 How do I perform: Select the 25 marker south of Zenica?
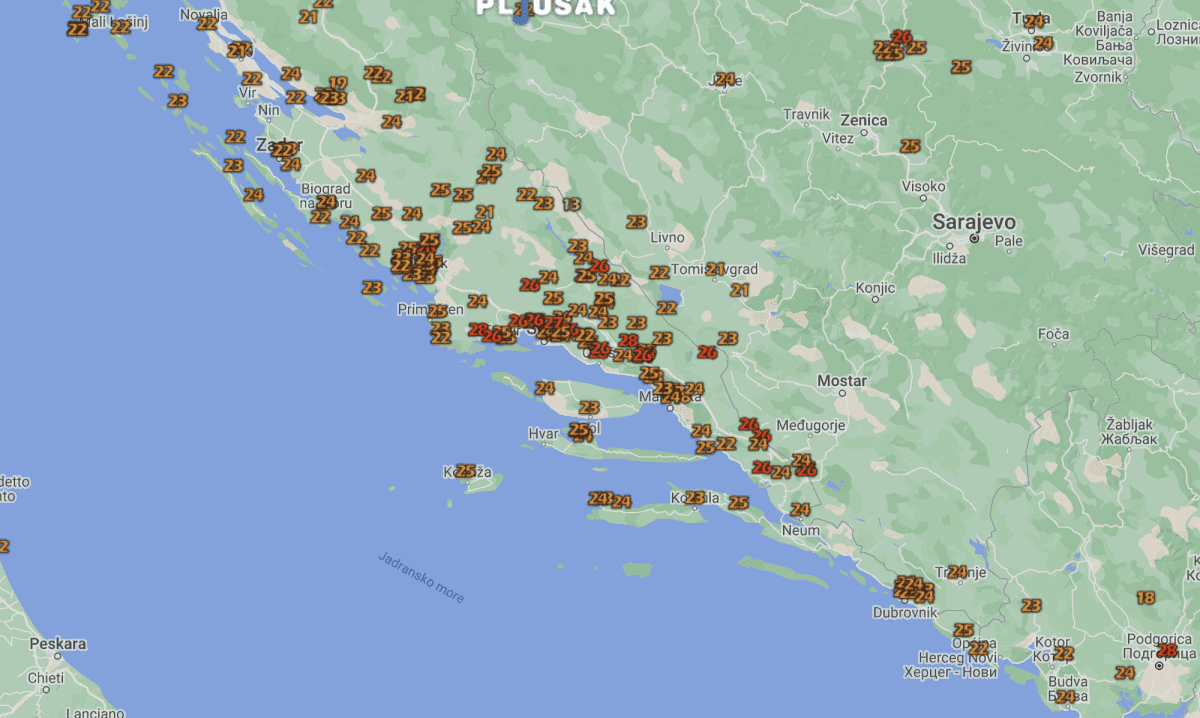[910, 146]
